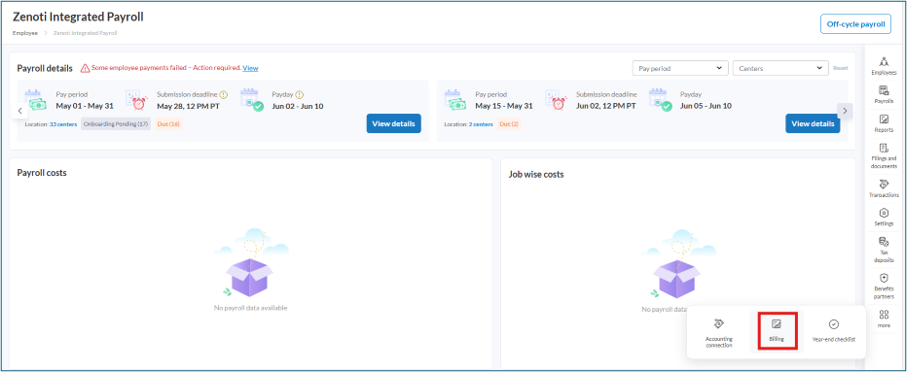Show the previous payroll card with the left arrow
The image size is (907, 372).
[19, 110]
